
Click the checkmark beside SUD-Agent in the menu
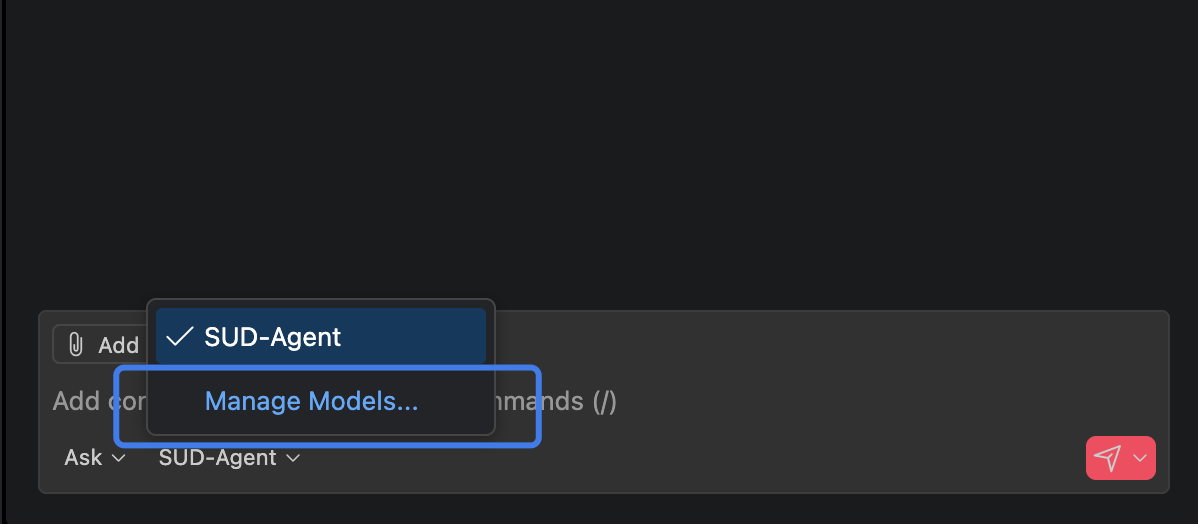click(x=179, y=337)
